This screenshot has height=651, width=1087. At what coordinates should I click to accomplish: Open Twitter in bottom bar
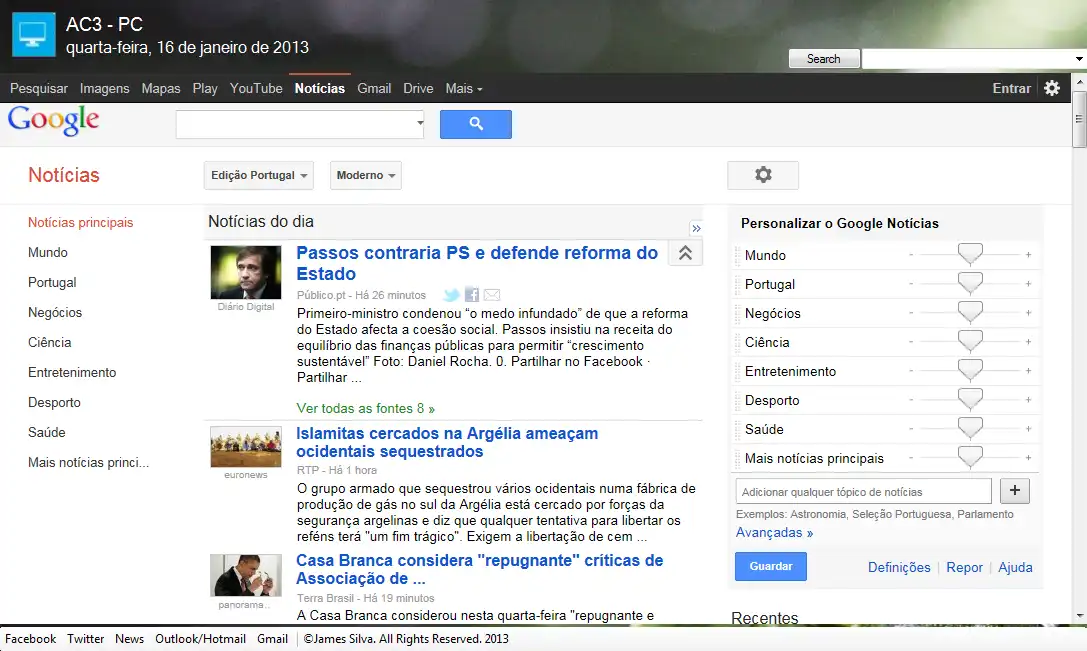85,639
